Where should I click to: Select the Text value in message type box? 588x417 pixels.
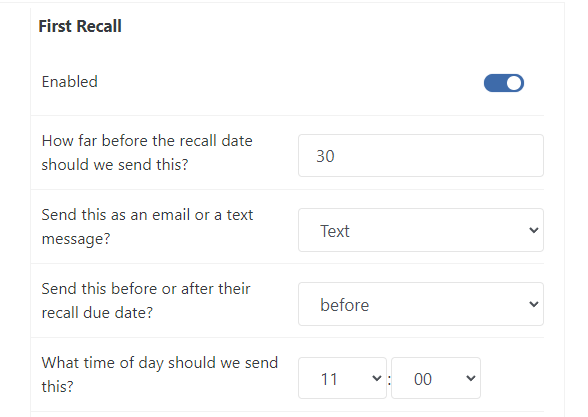[x=334, y=231]
